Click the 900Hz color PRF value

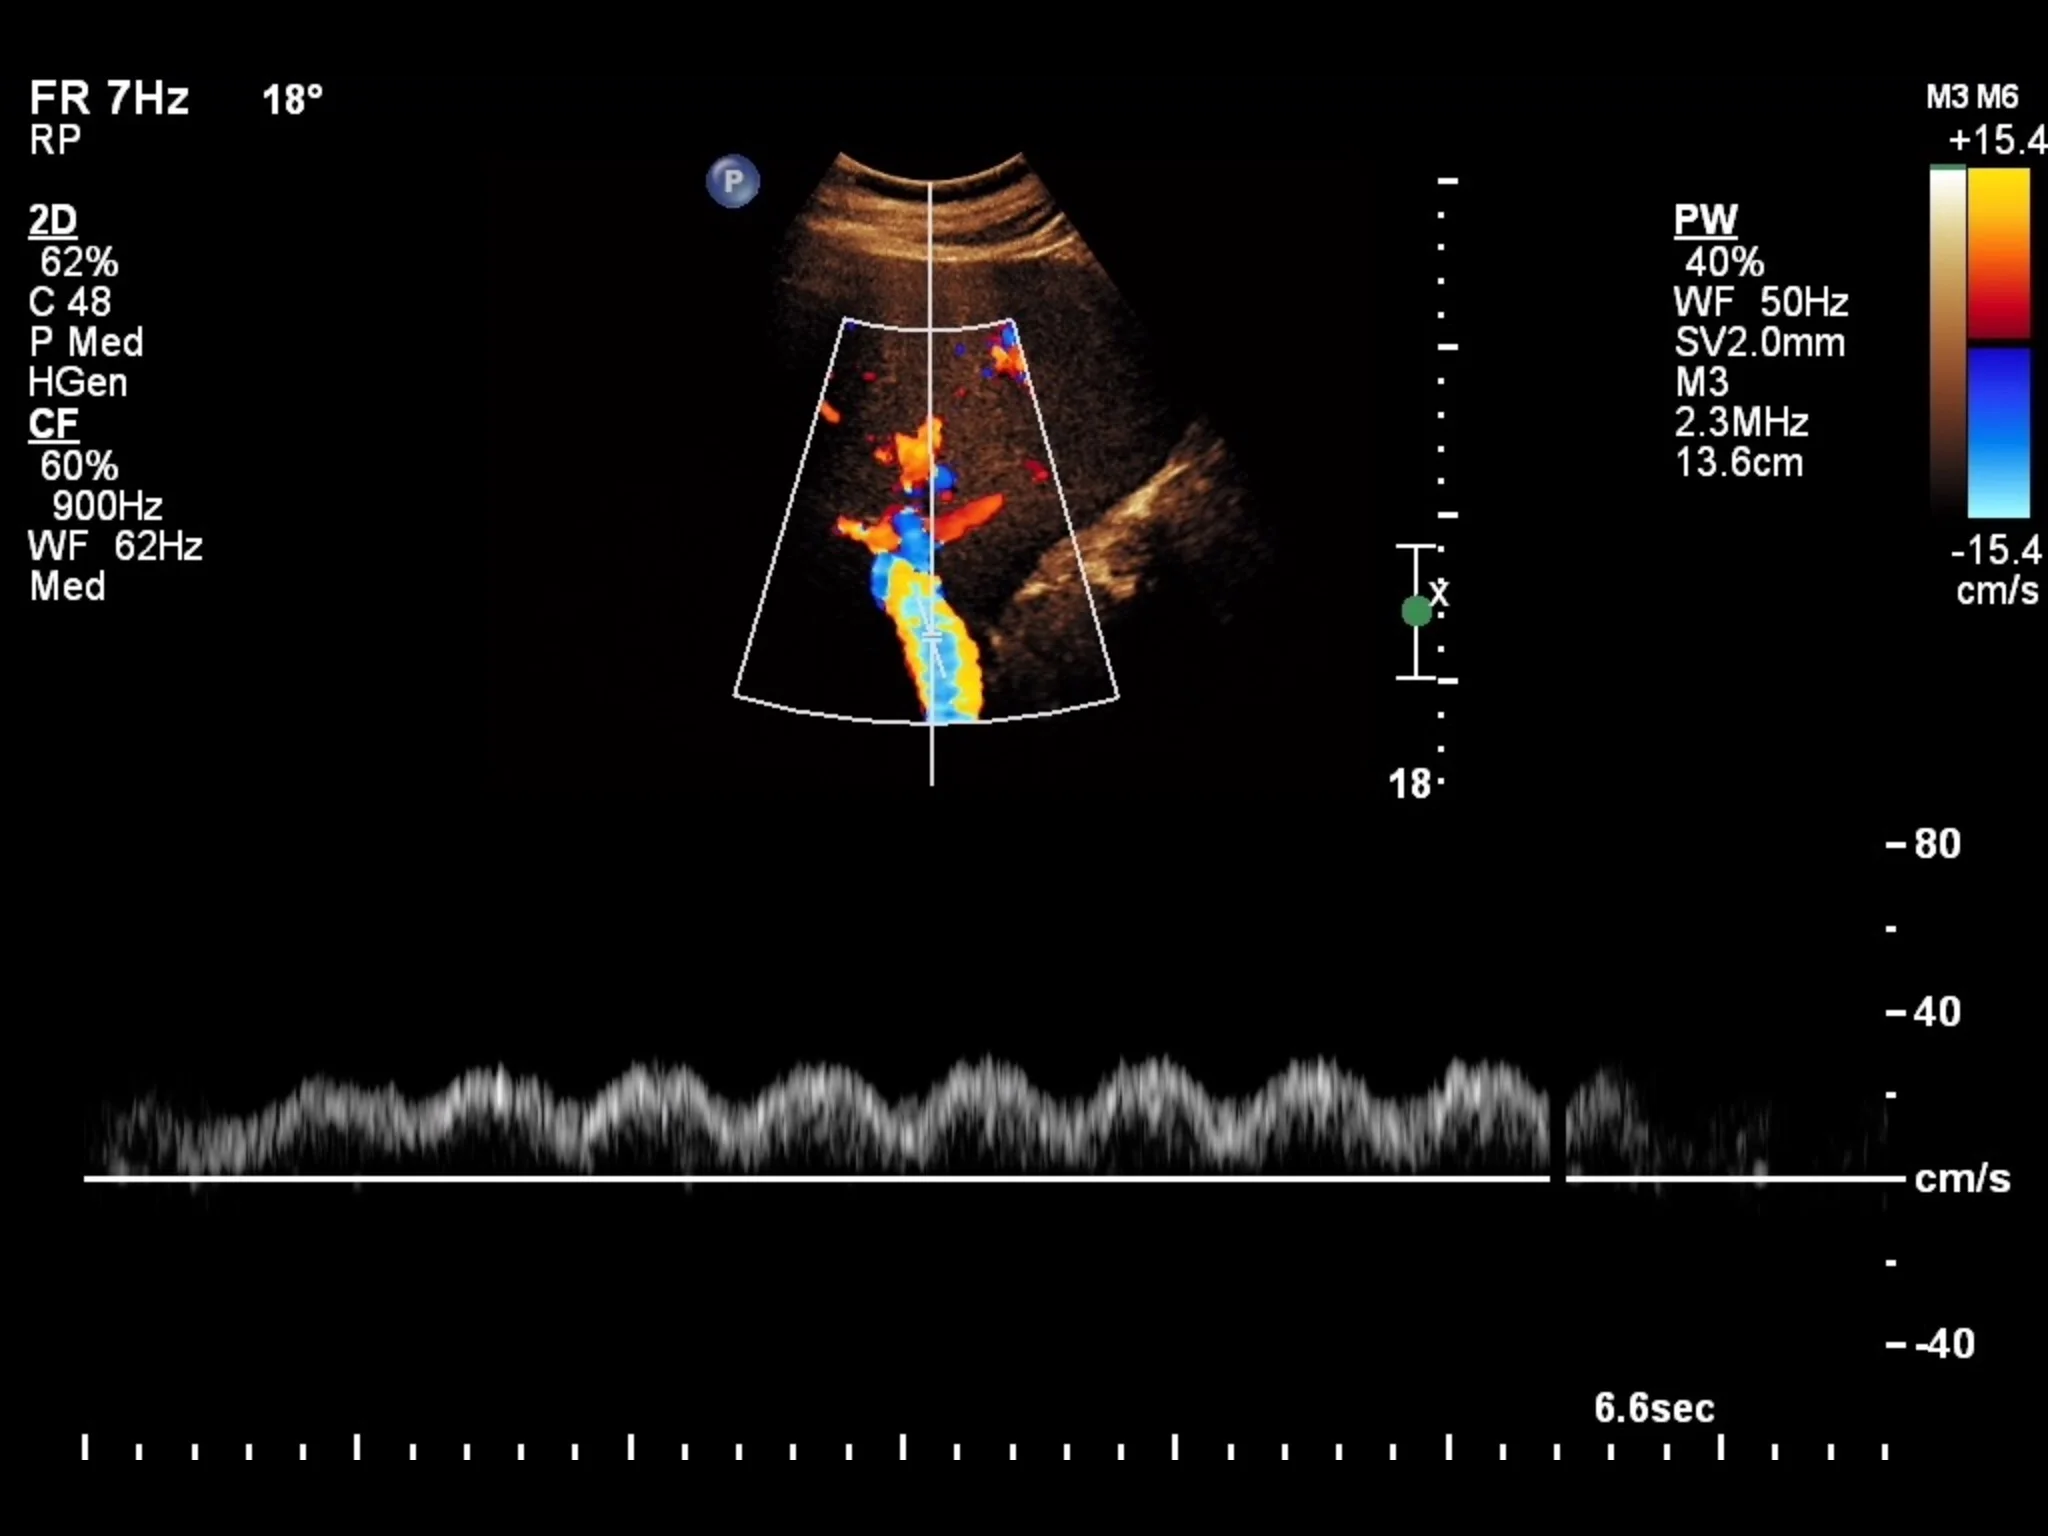coord(106,506)
